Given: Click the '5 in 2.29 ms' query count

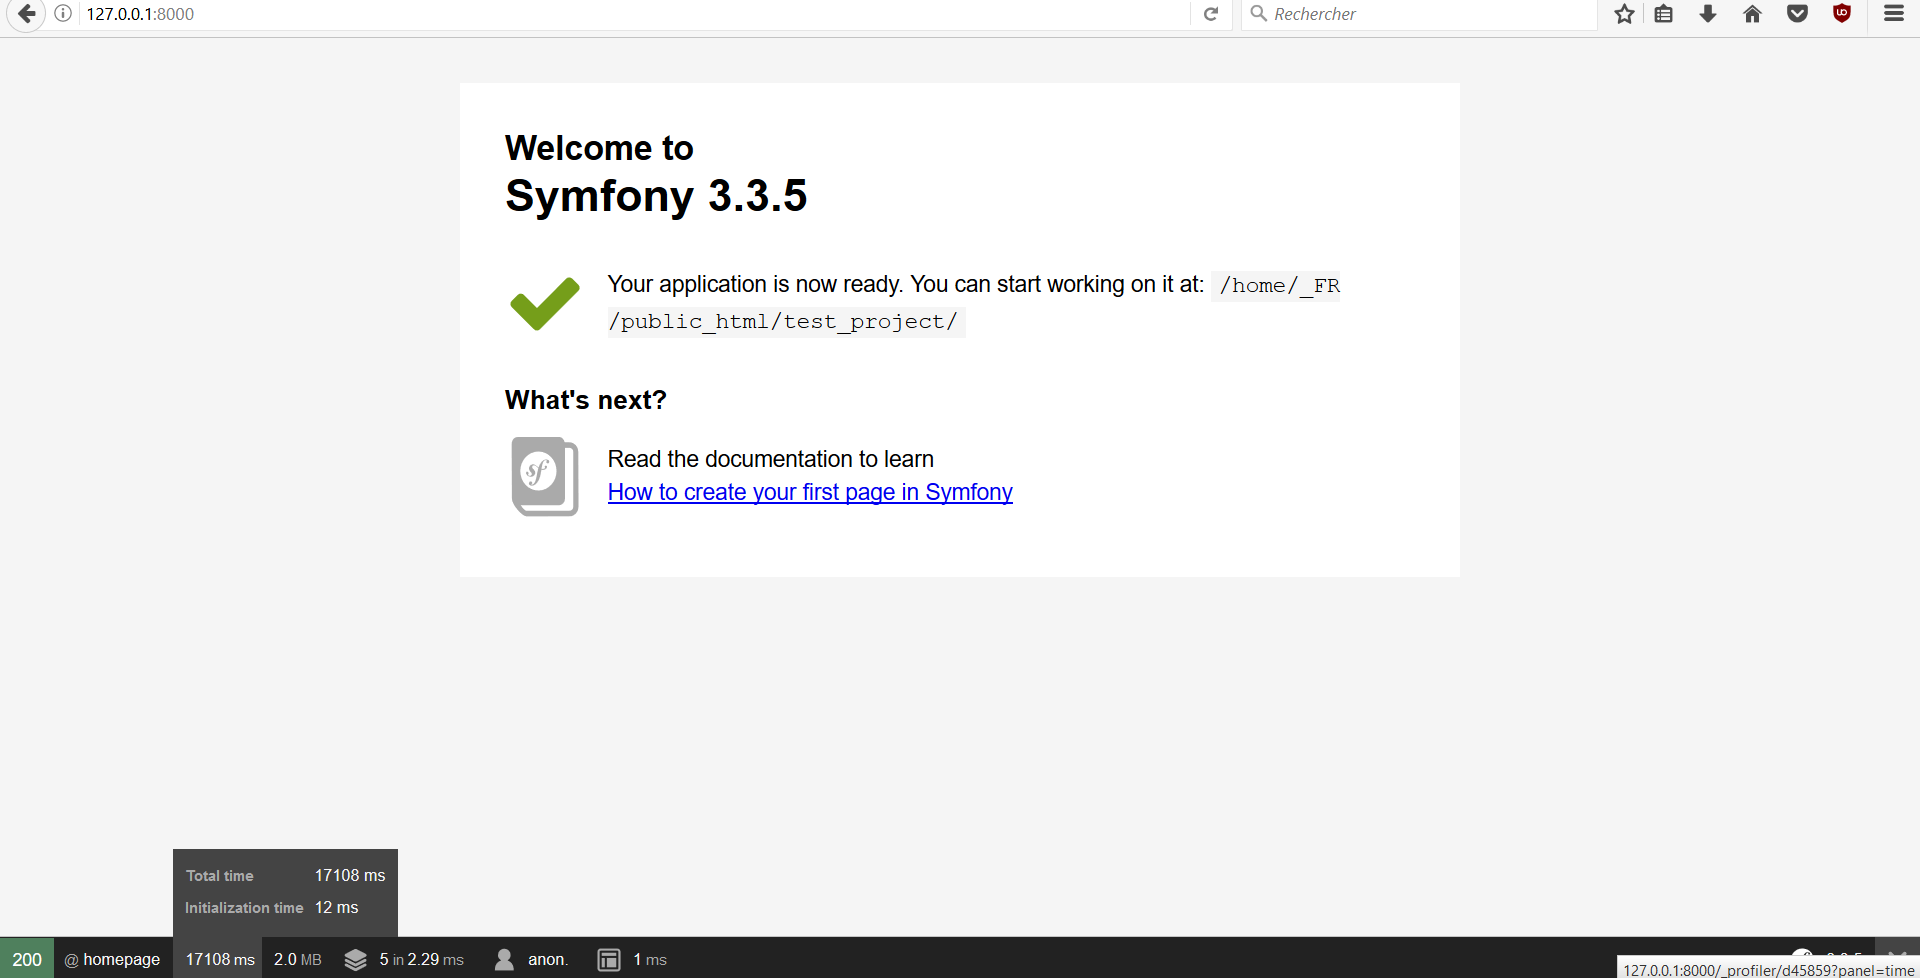Looking at the screenshot, I should coord(422,960).
